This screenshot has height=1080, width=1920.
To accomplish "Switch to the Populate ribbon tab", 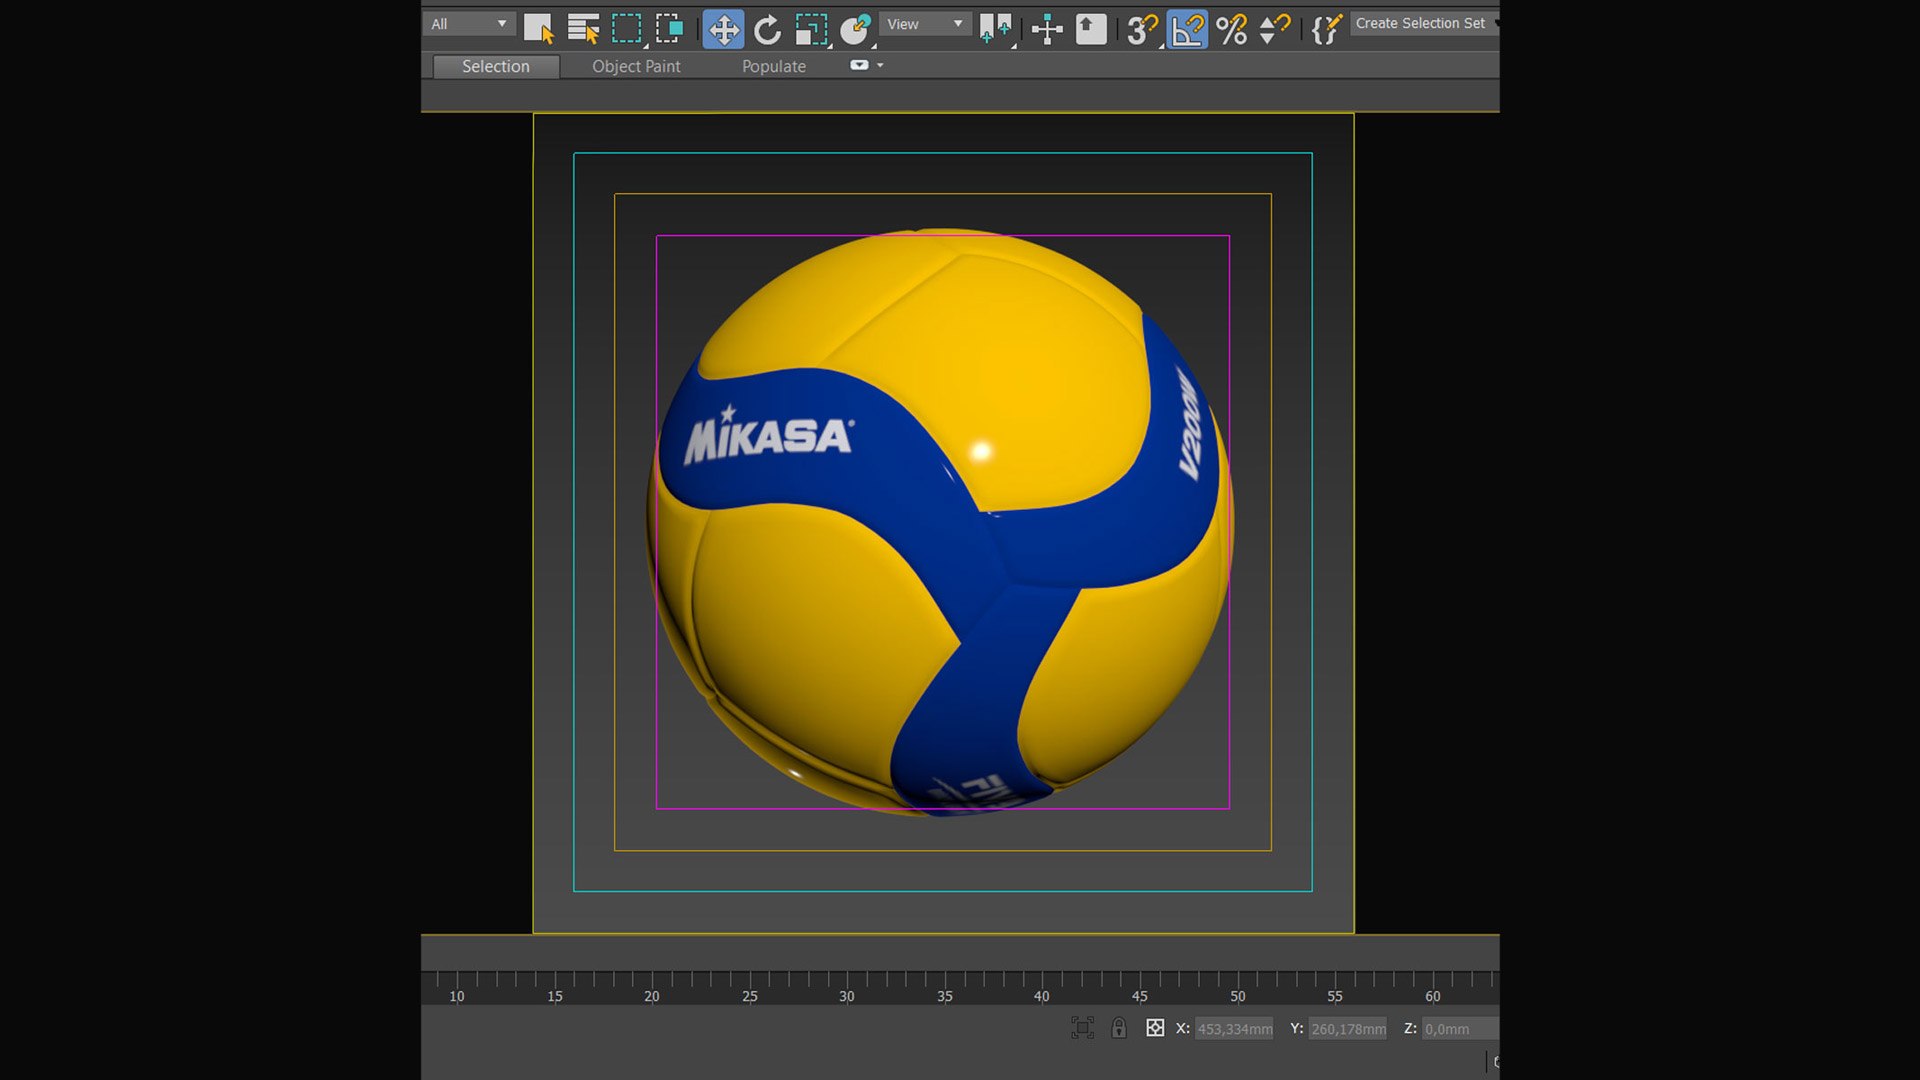I will (774, 66).
